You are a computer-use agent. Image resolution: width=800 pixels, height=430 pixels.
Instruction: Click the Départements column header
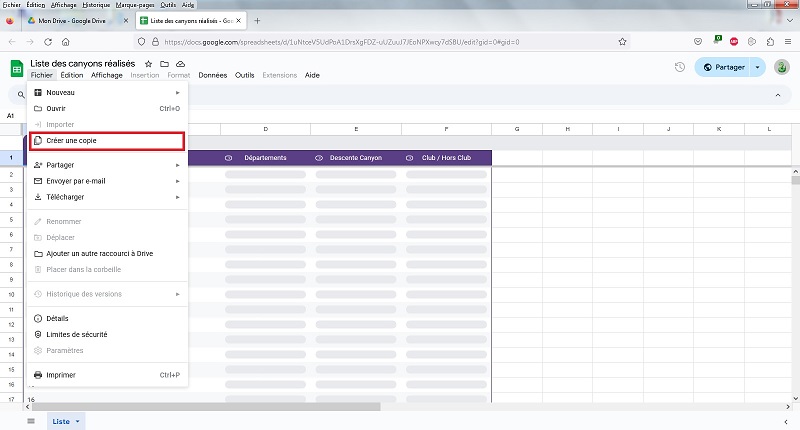(x=265, y=158)
